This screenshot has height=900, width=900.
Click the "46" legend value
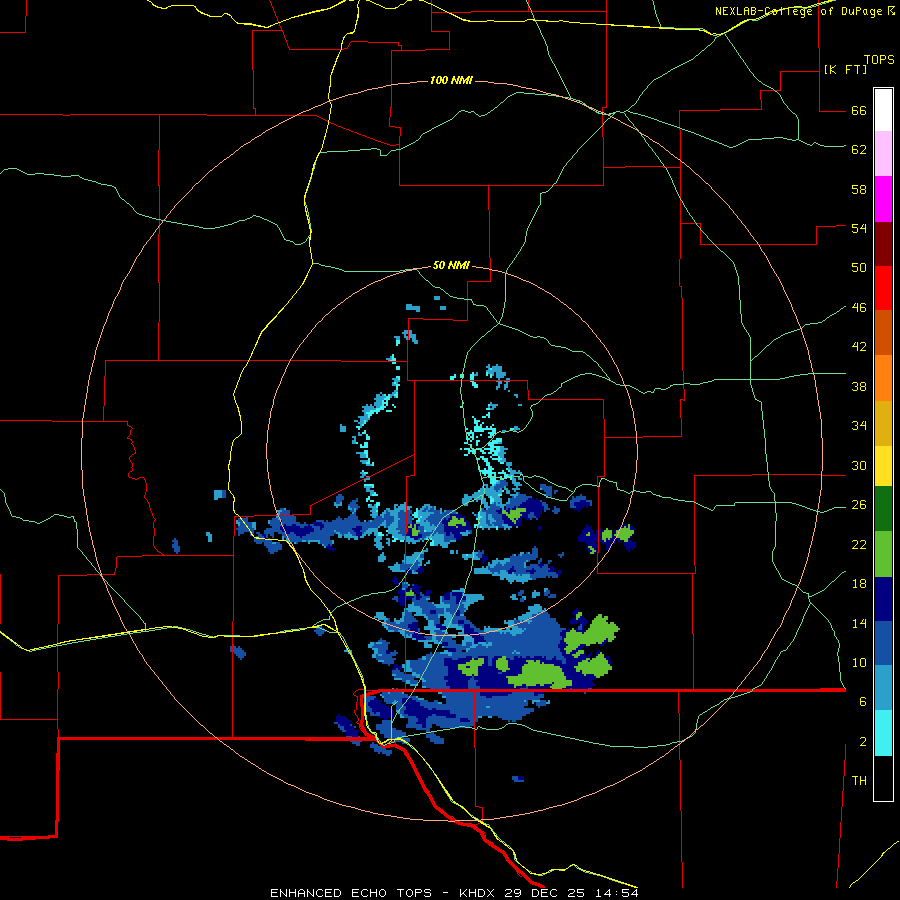(859, 308)
